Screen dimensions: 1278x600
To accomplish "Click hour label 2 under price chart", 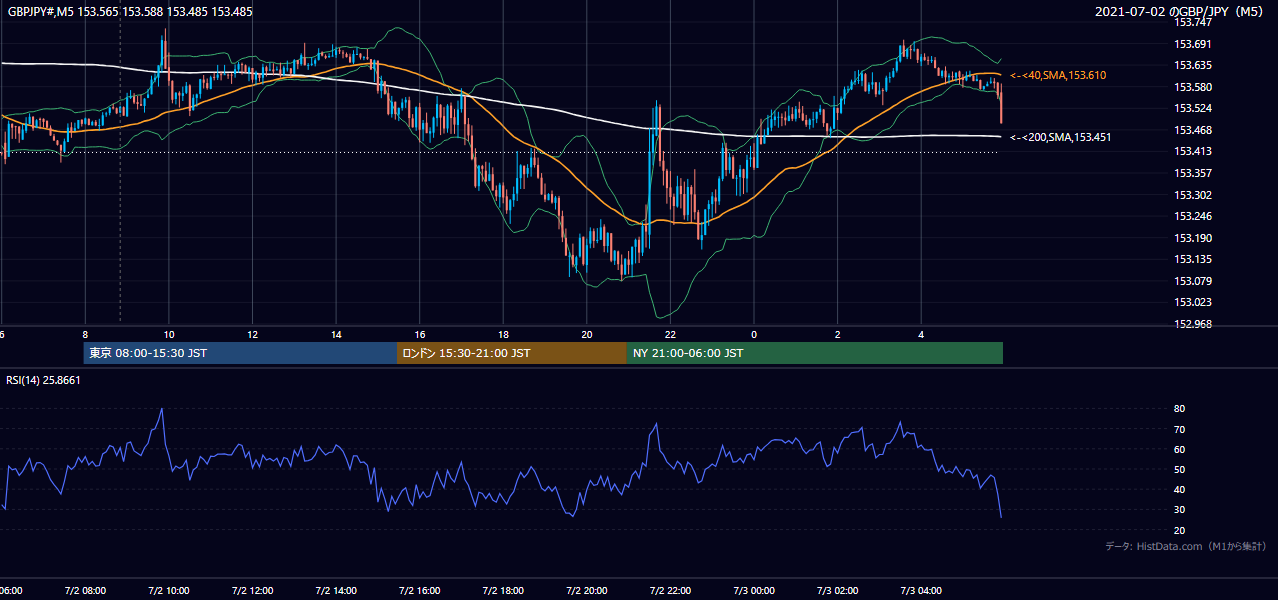I will (x=838, y=335).
